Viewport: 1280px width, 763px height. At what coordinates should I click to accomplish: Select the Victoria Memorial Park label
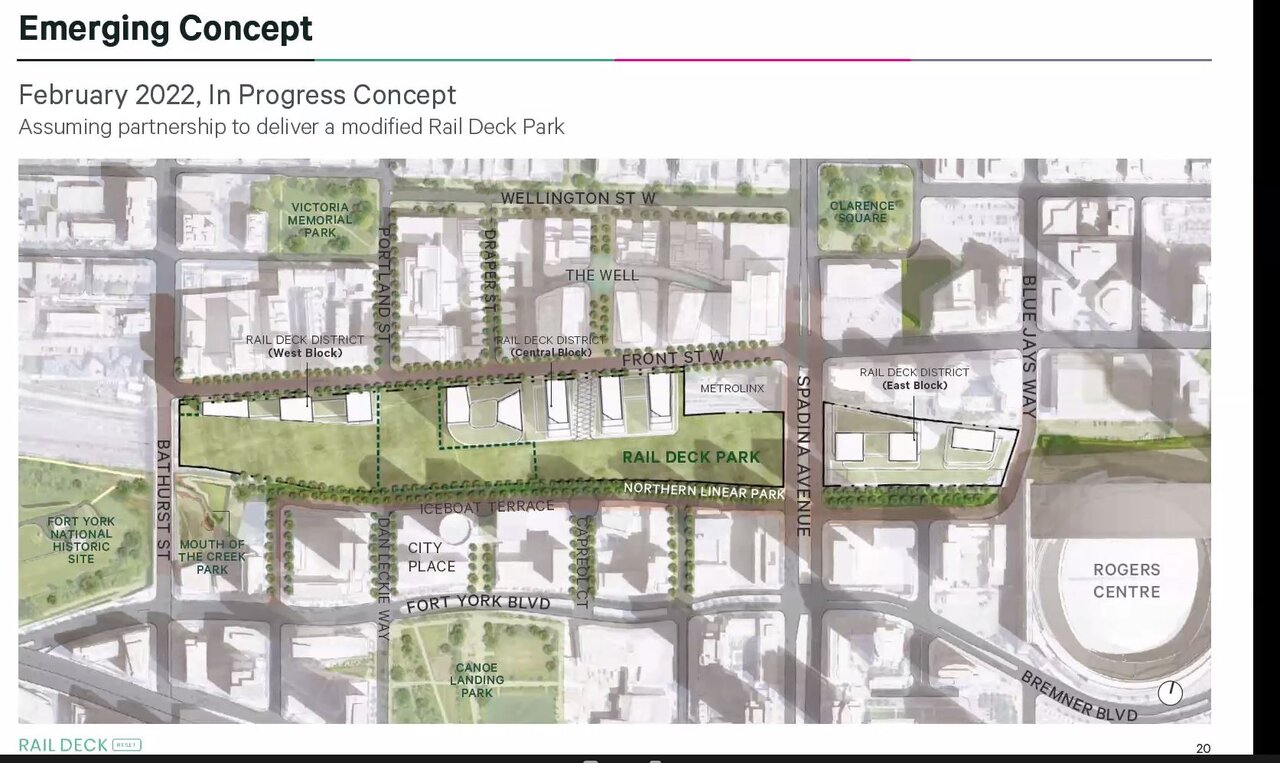point(320,220)
